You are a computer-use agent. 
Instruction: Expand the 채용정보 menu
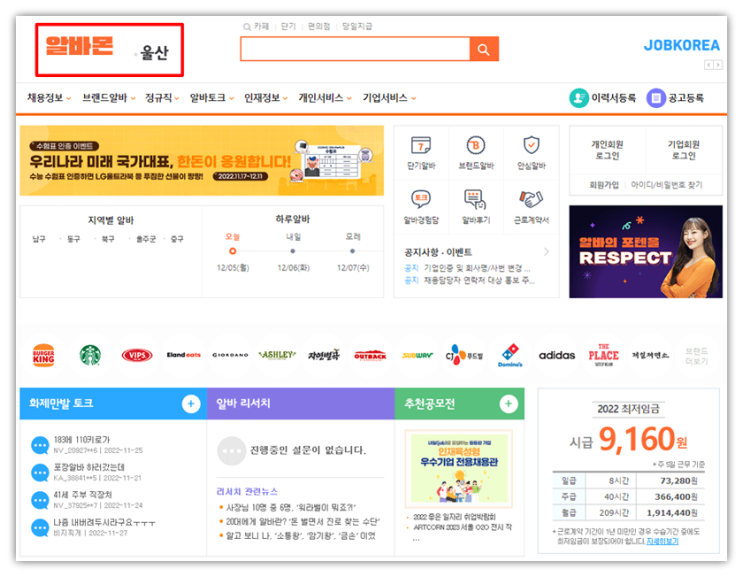click(x=49, y=98)
